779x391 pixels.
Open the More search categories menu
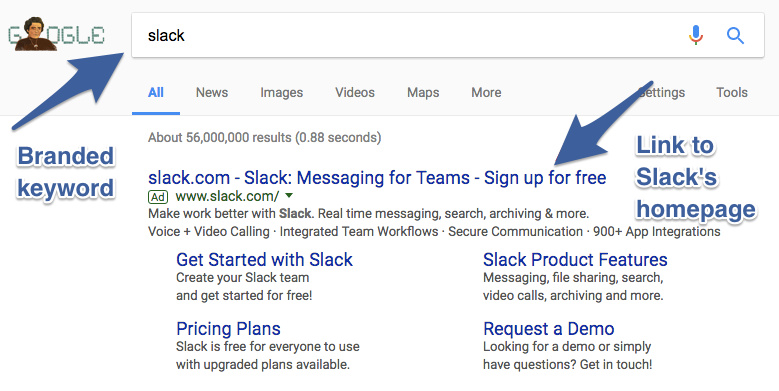[486, 92]
